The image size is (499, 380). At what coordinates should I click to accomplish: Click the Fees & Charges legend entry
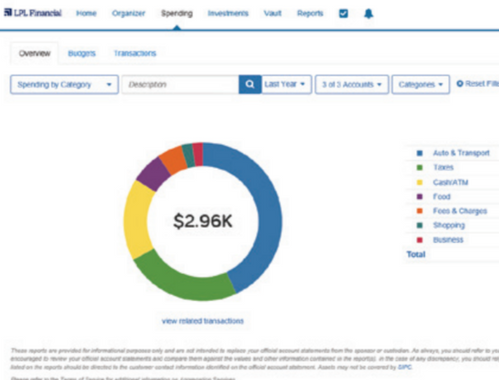tap(460, 211)
